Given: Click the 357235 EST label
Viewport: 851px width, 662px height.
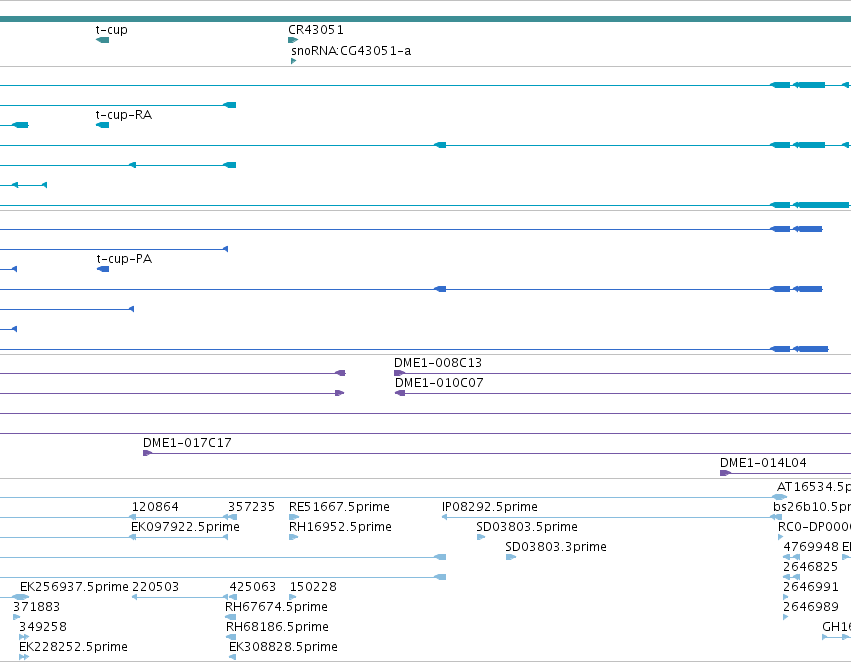Looking at the screenshot, I should 251,507.
